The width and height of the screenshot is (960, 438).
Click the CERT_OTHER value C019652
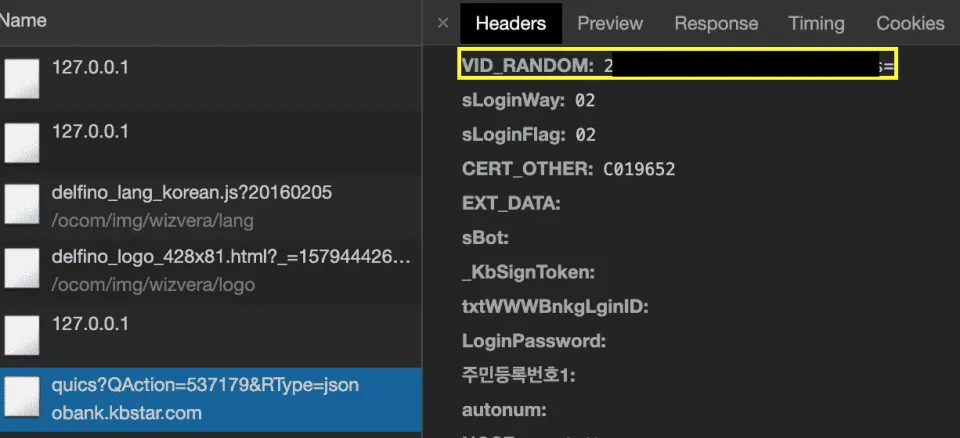point(639,169)
